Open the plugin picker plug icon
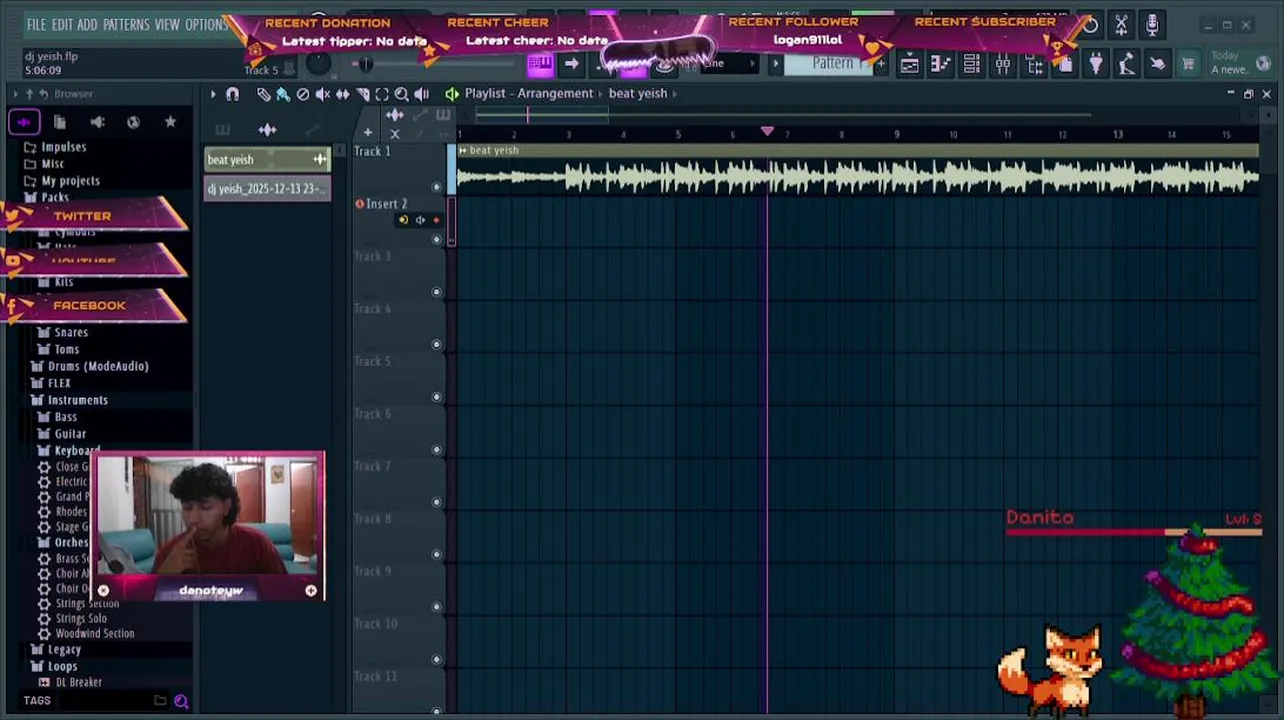 [x=1096, y=64]
